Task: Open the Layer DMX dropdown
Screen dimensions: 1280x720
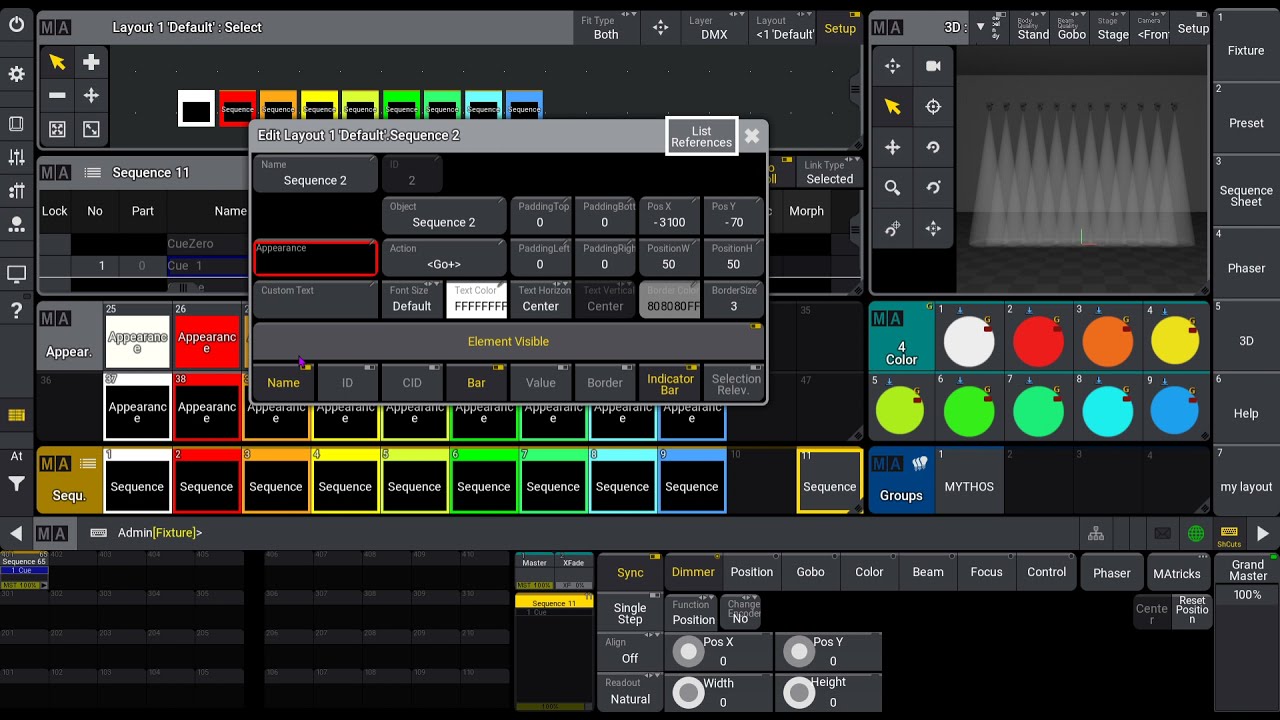Action: [x=714, y=28]
